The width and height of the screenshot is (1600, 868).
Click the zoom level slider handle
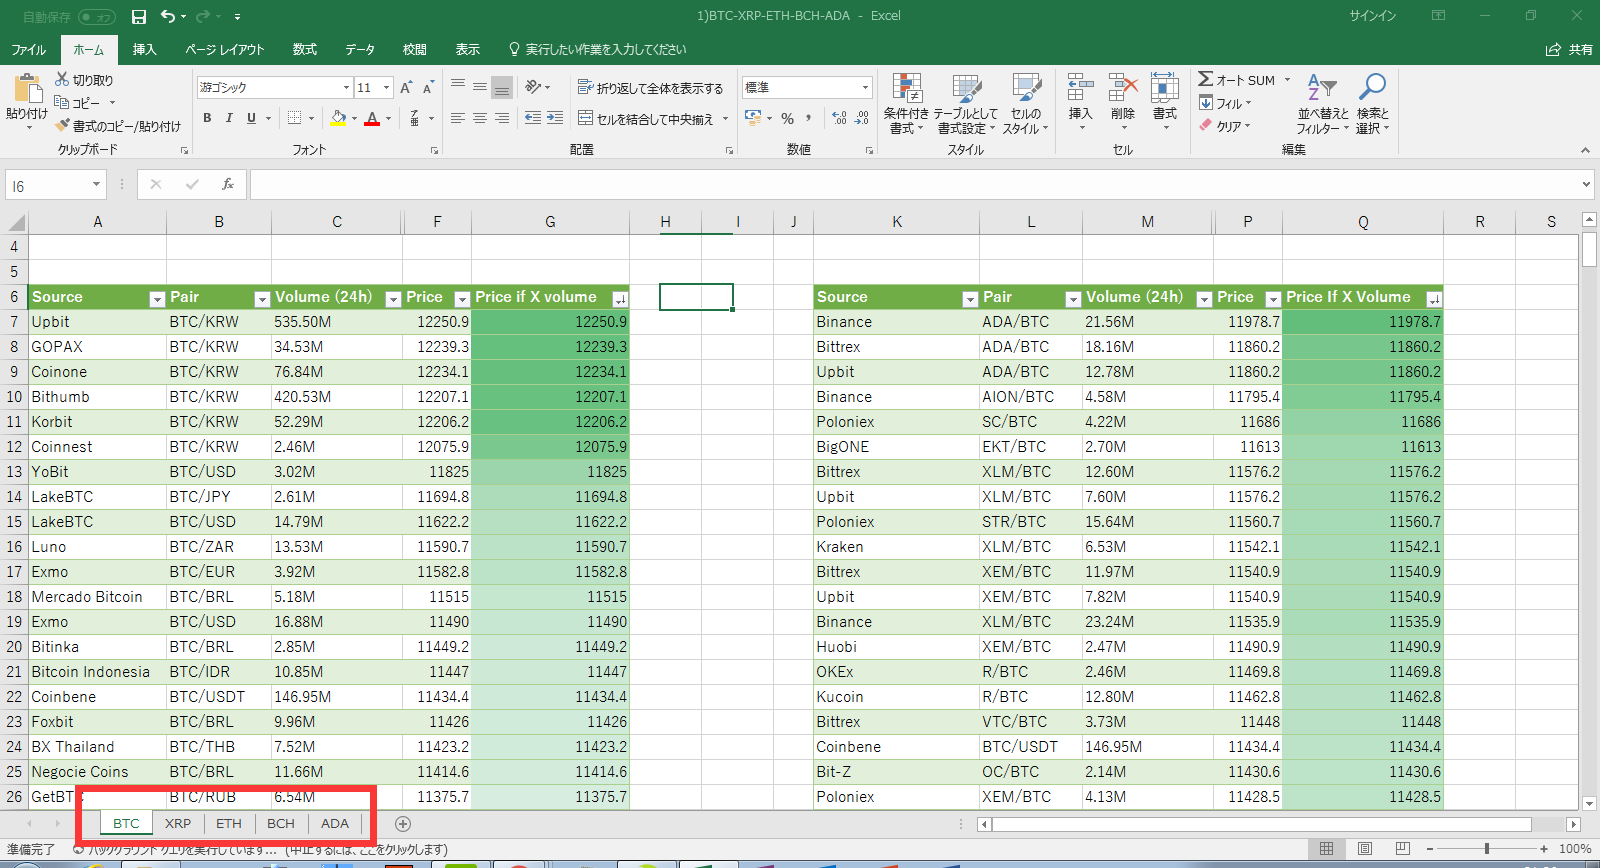pos(1487,848)
